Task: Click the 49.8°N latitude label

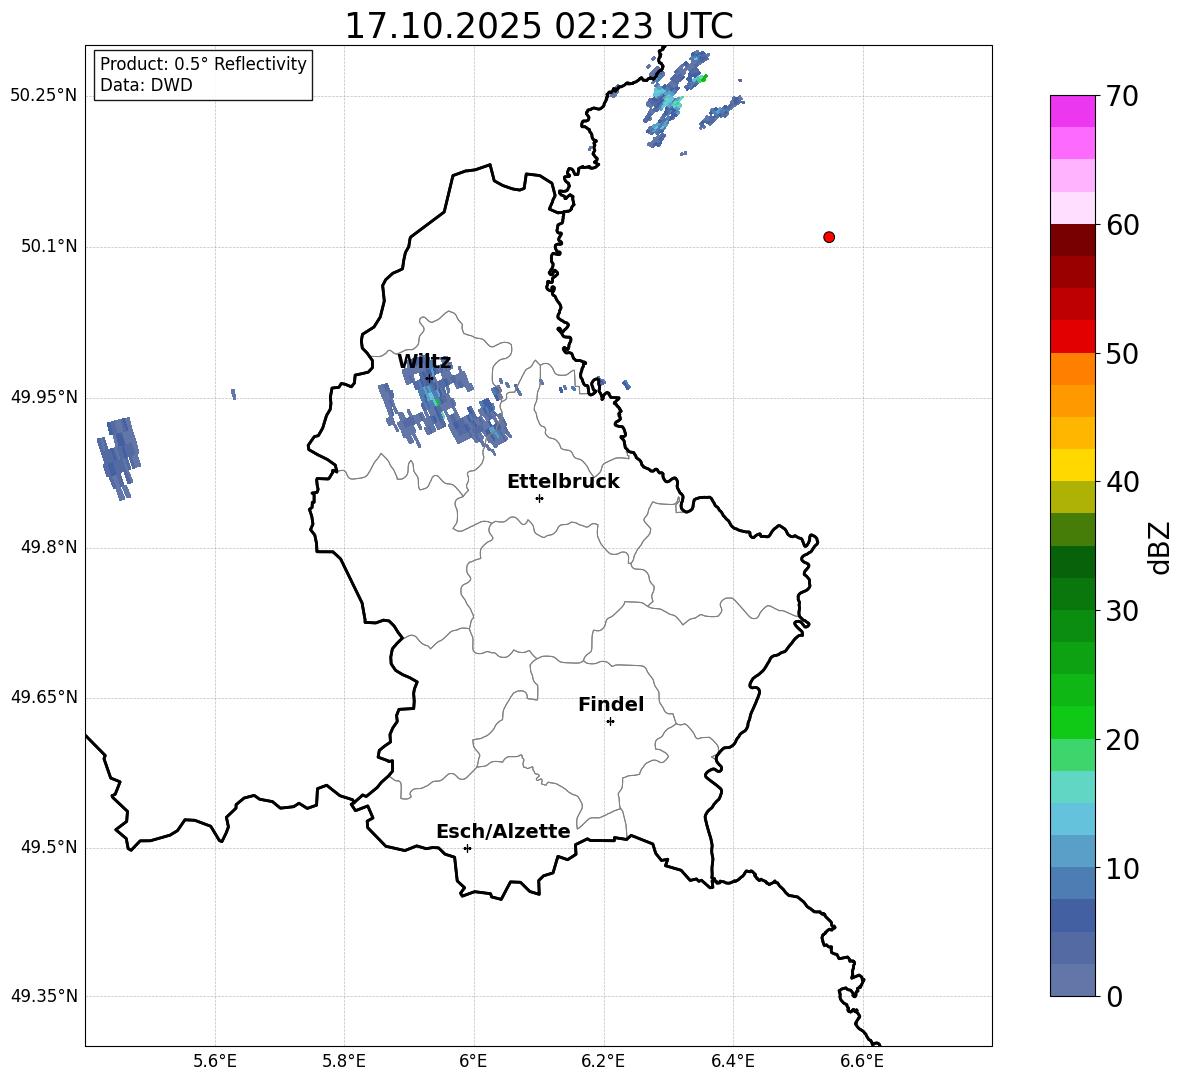Action: pos(49,547)
